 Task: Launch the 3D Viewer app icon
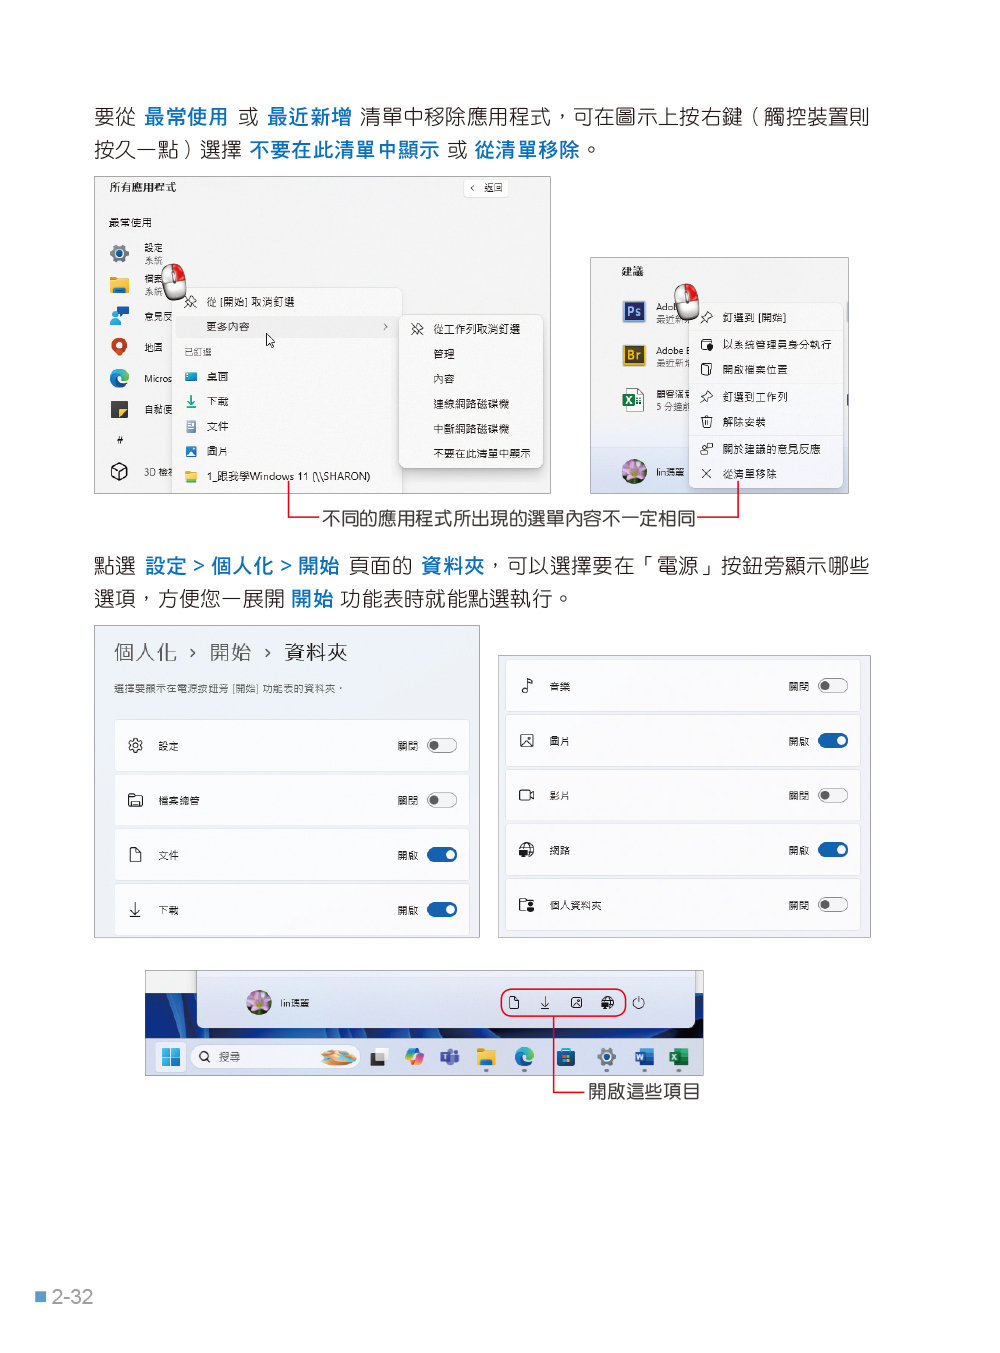[119, 471]
